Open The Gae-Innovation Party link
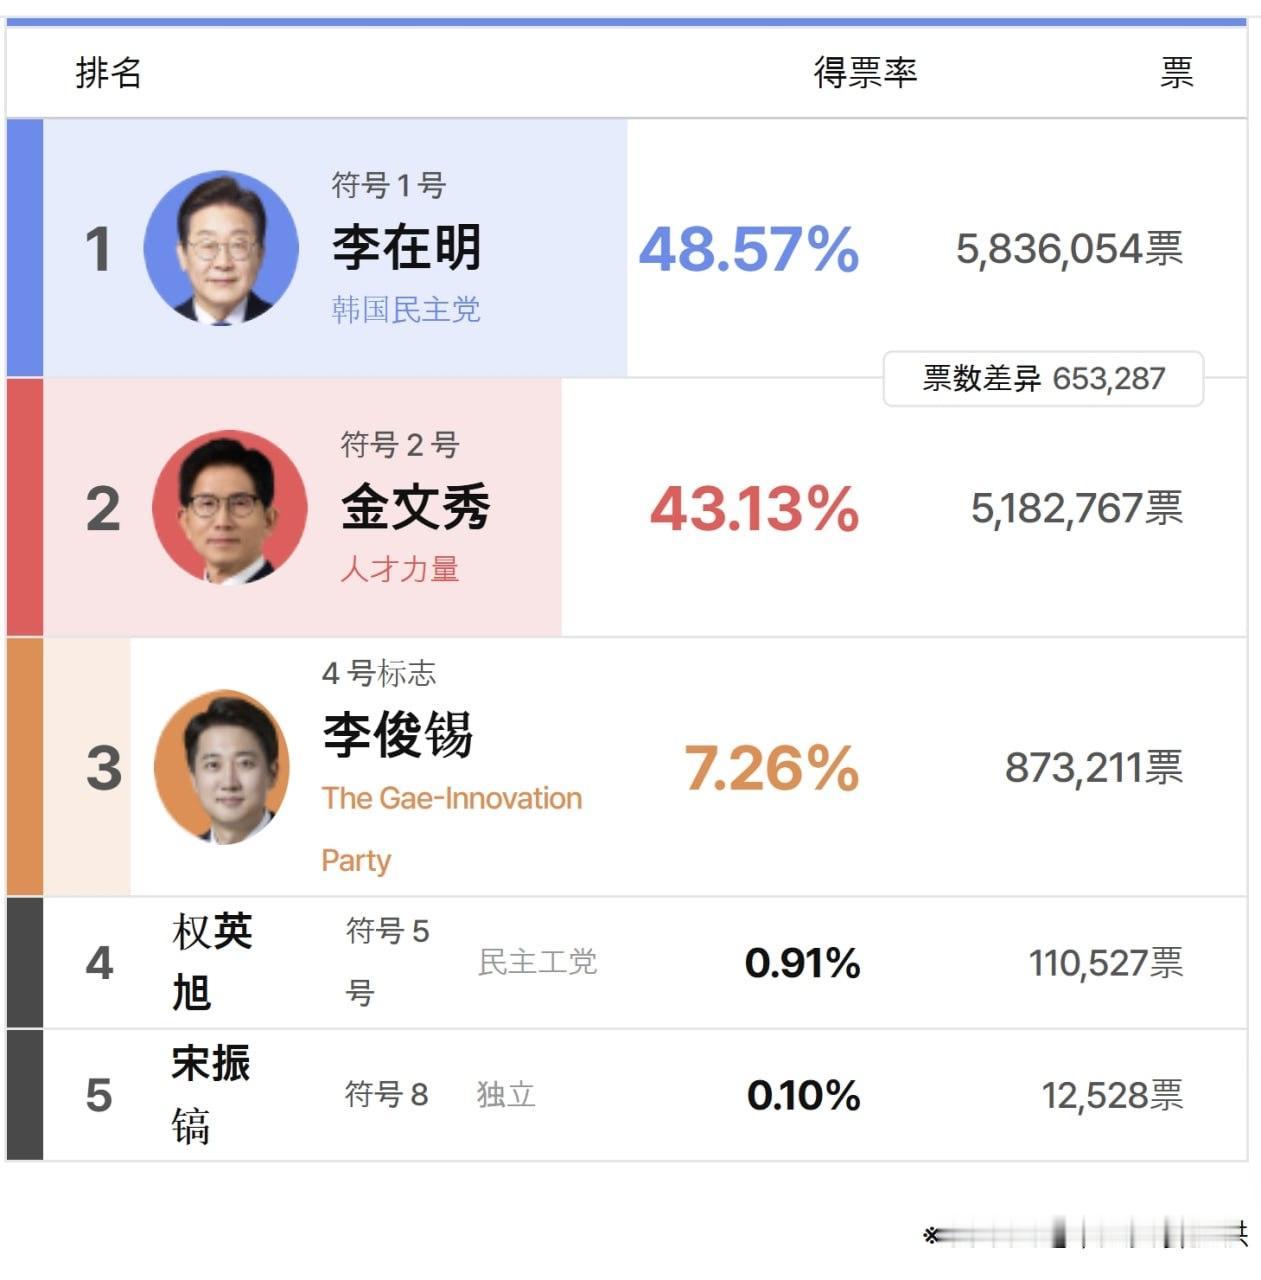 pos(452,829)
